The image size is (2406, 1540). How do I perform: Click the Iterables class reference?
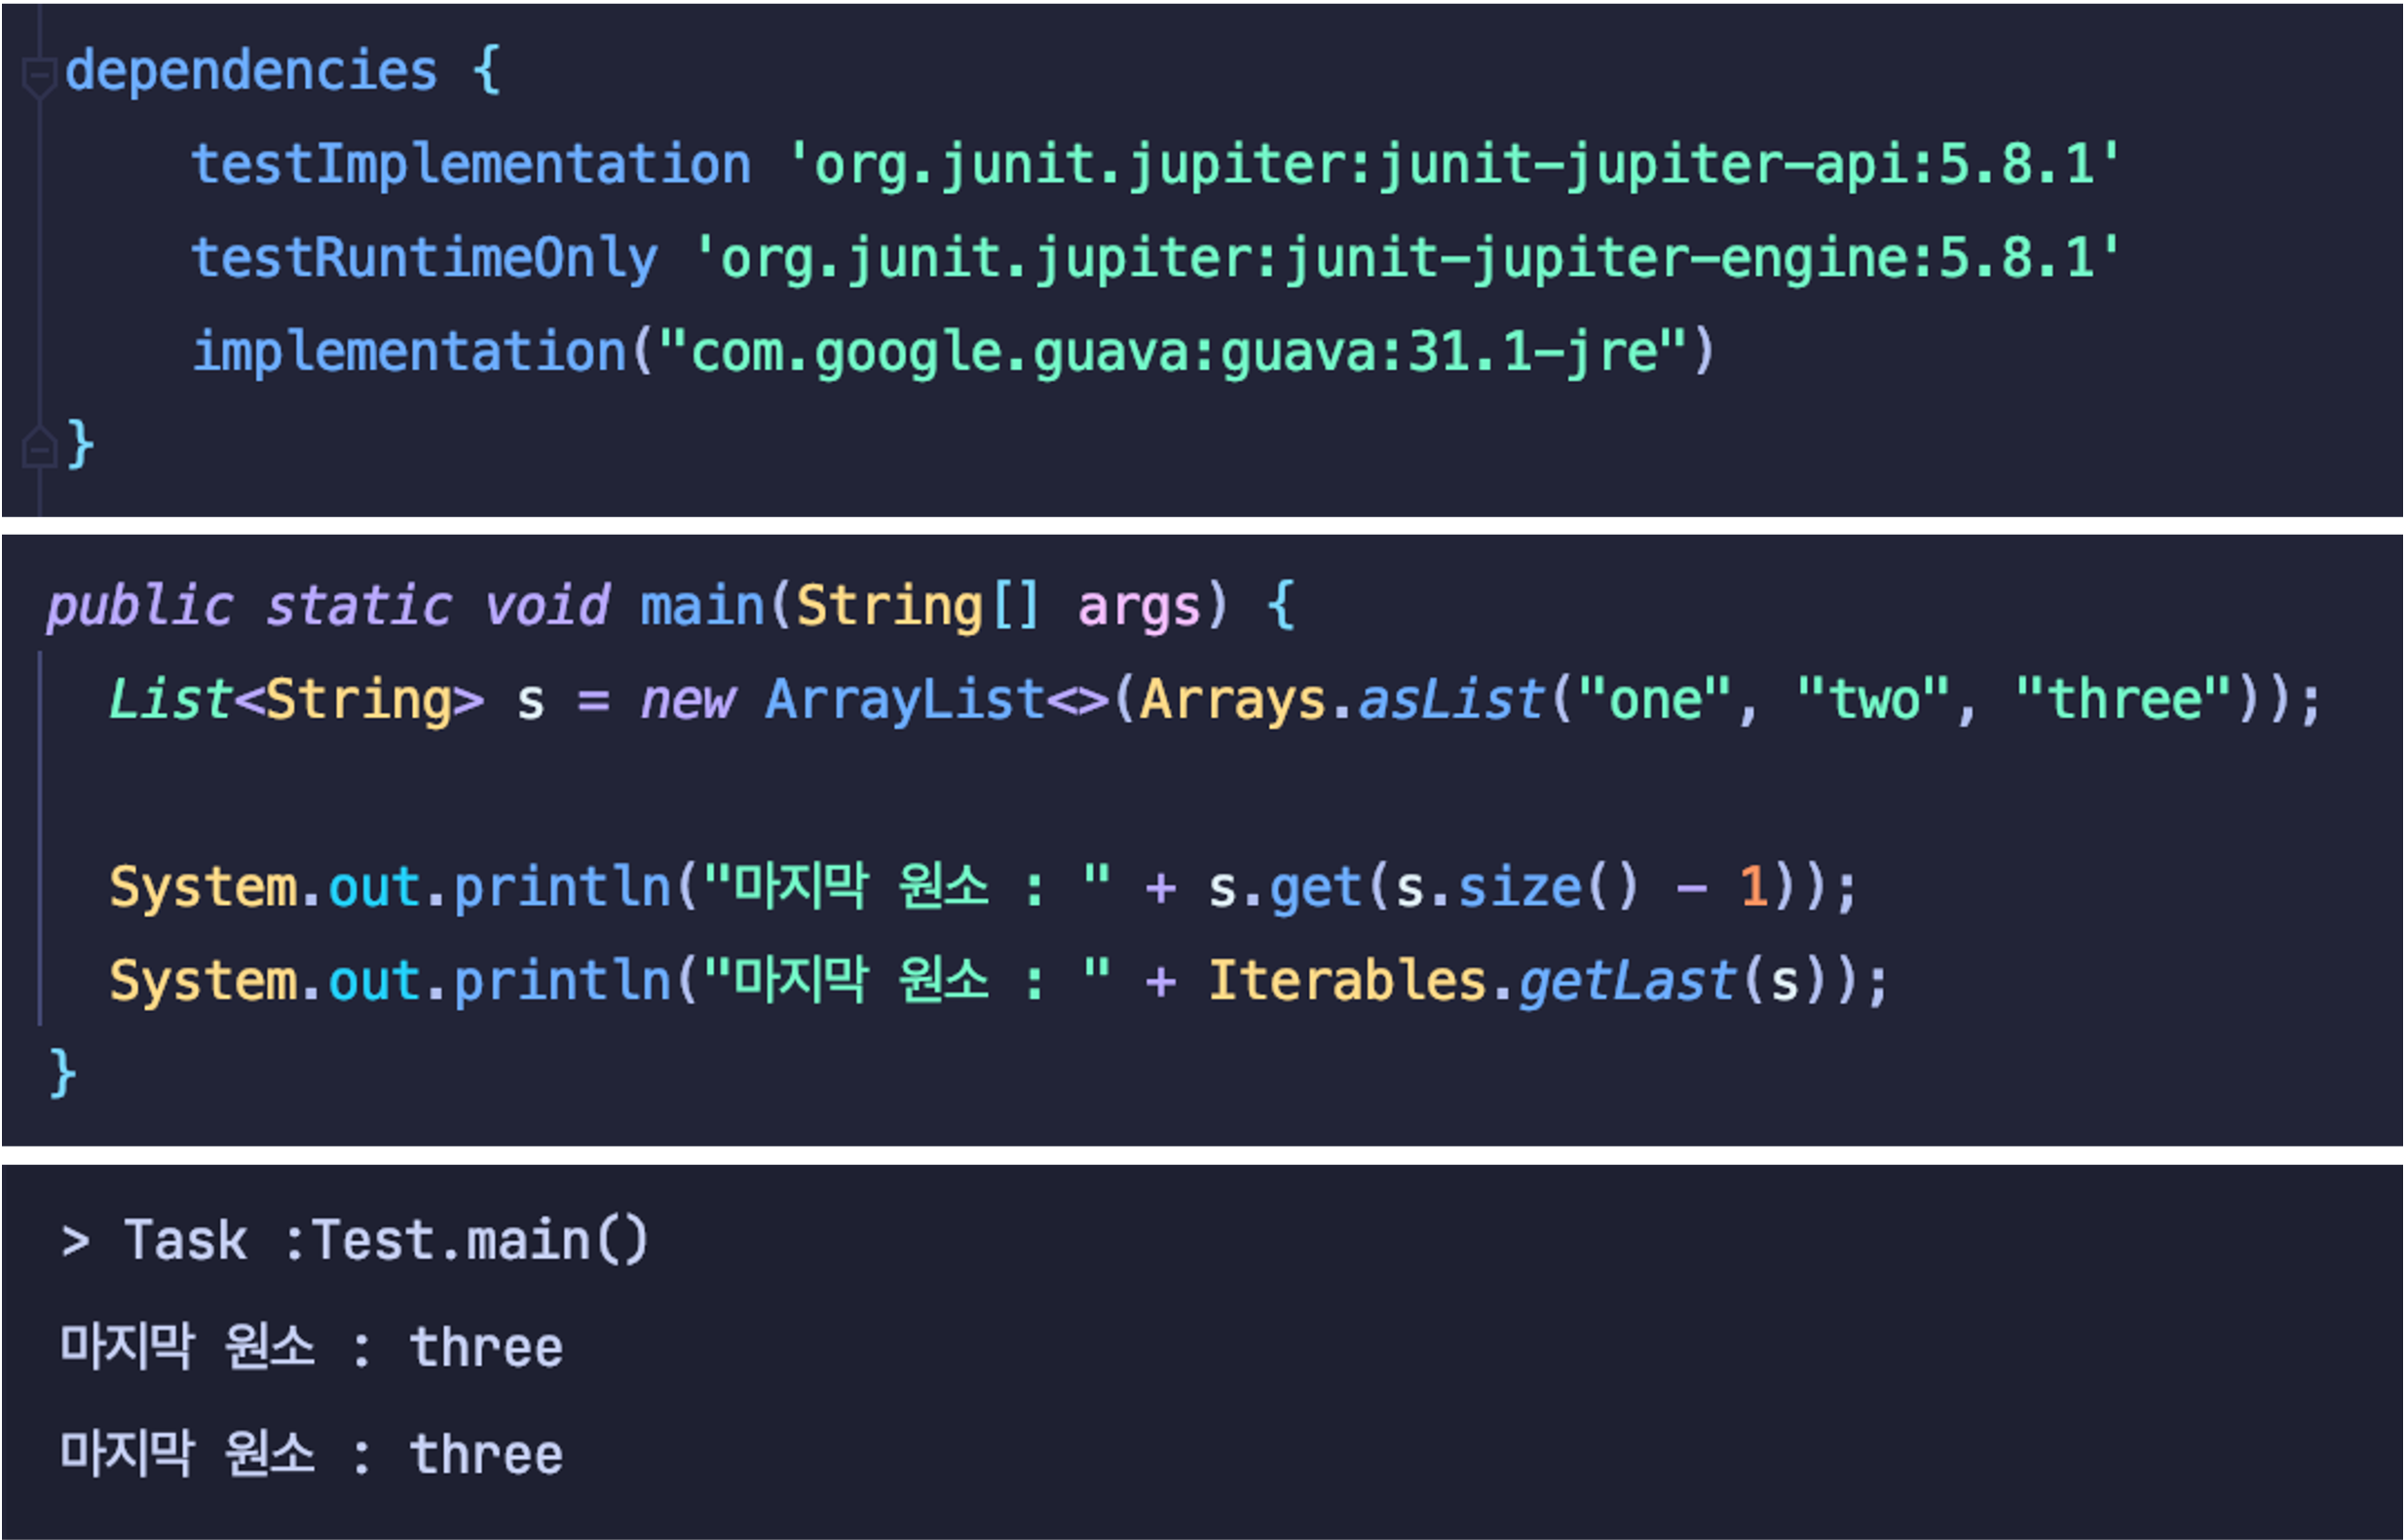(x=1347, y=981)
